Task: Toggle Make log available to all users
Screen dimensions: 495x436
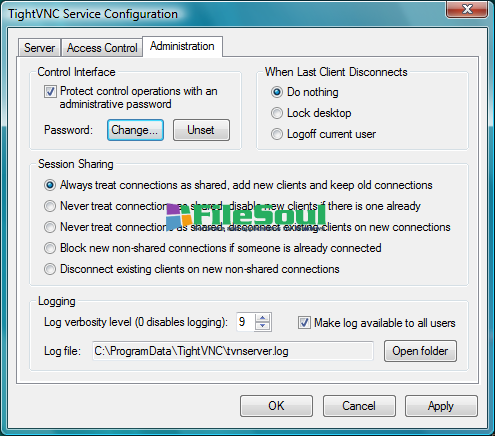Action: pos(304,323)
